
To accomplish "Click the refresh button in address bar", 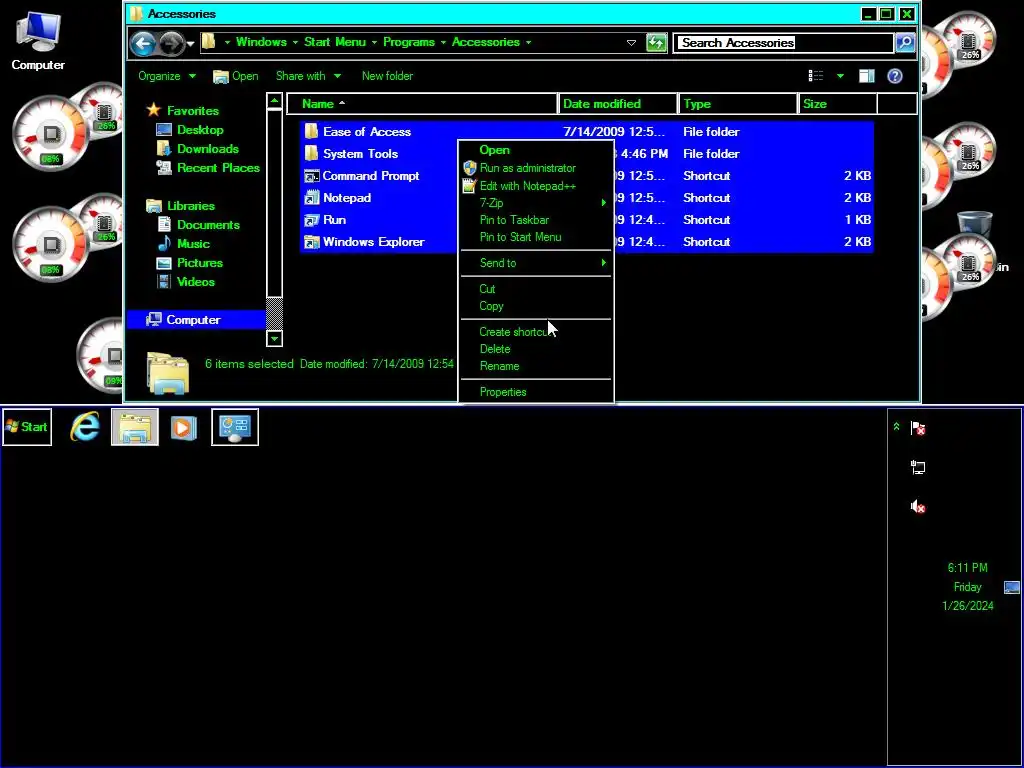I will pos(656,43).
